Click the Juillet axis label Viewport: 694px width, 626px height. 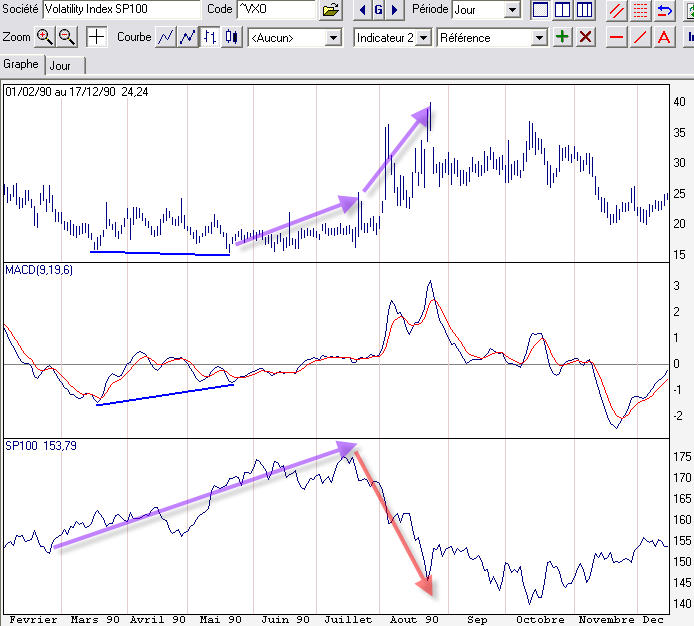(348, 619)
